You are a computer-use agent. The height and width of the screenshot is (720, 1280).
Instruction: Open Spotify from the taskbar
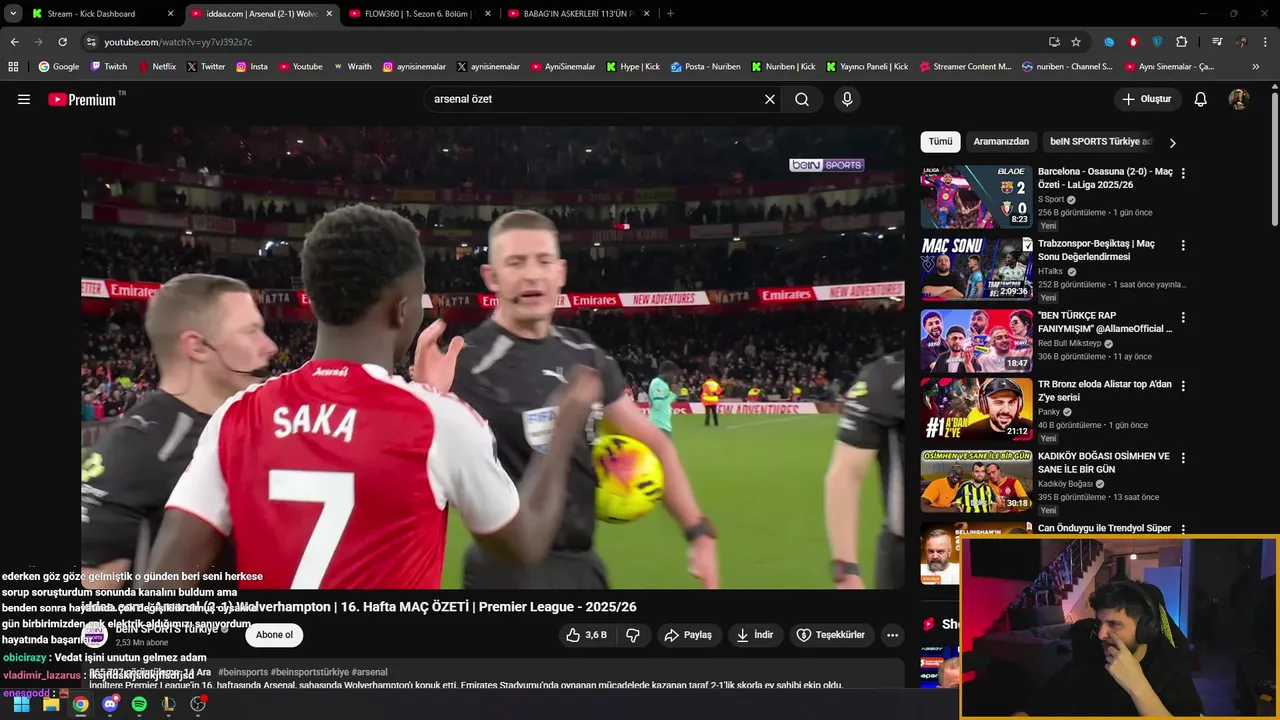[x=139, y=704]
